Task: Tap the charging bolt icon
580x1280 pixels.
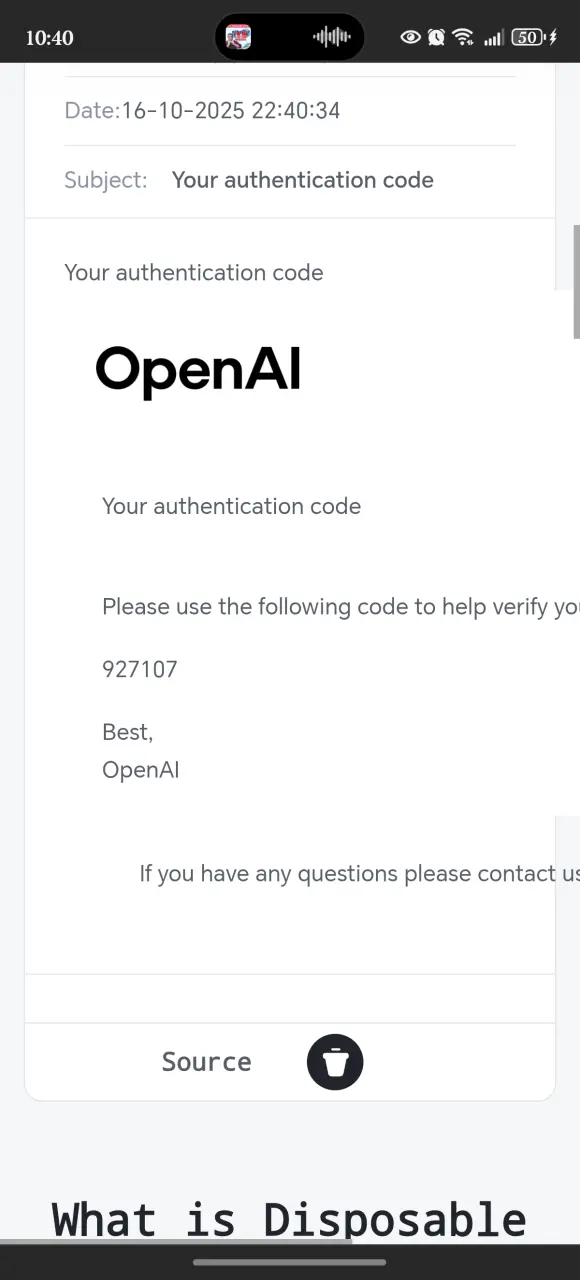Action: tap(553, 38)
